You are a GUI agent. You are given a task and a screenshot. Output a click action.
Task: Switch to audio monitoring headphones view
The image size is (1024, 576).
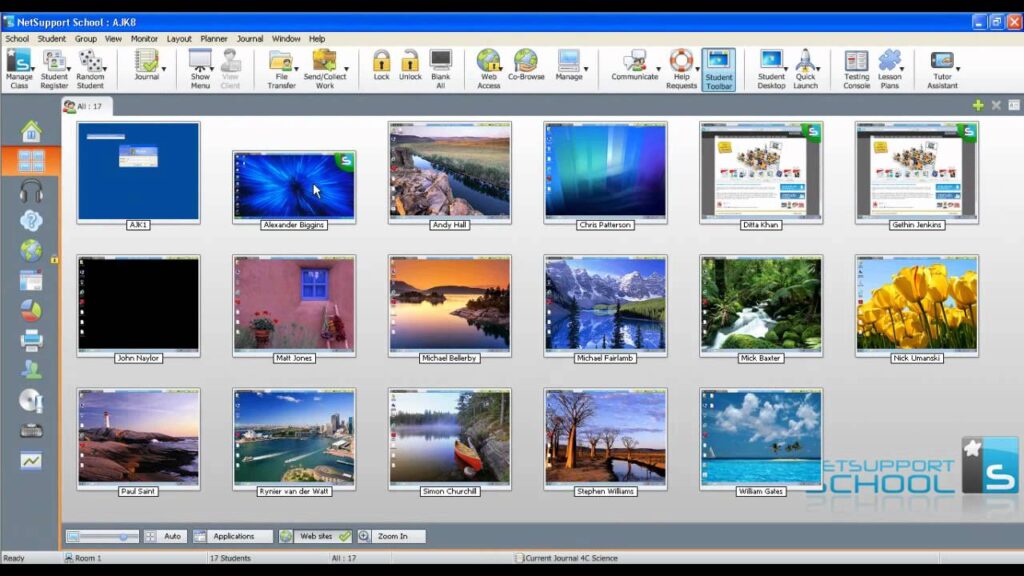31,192
